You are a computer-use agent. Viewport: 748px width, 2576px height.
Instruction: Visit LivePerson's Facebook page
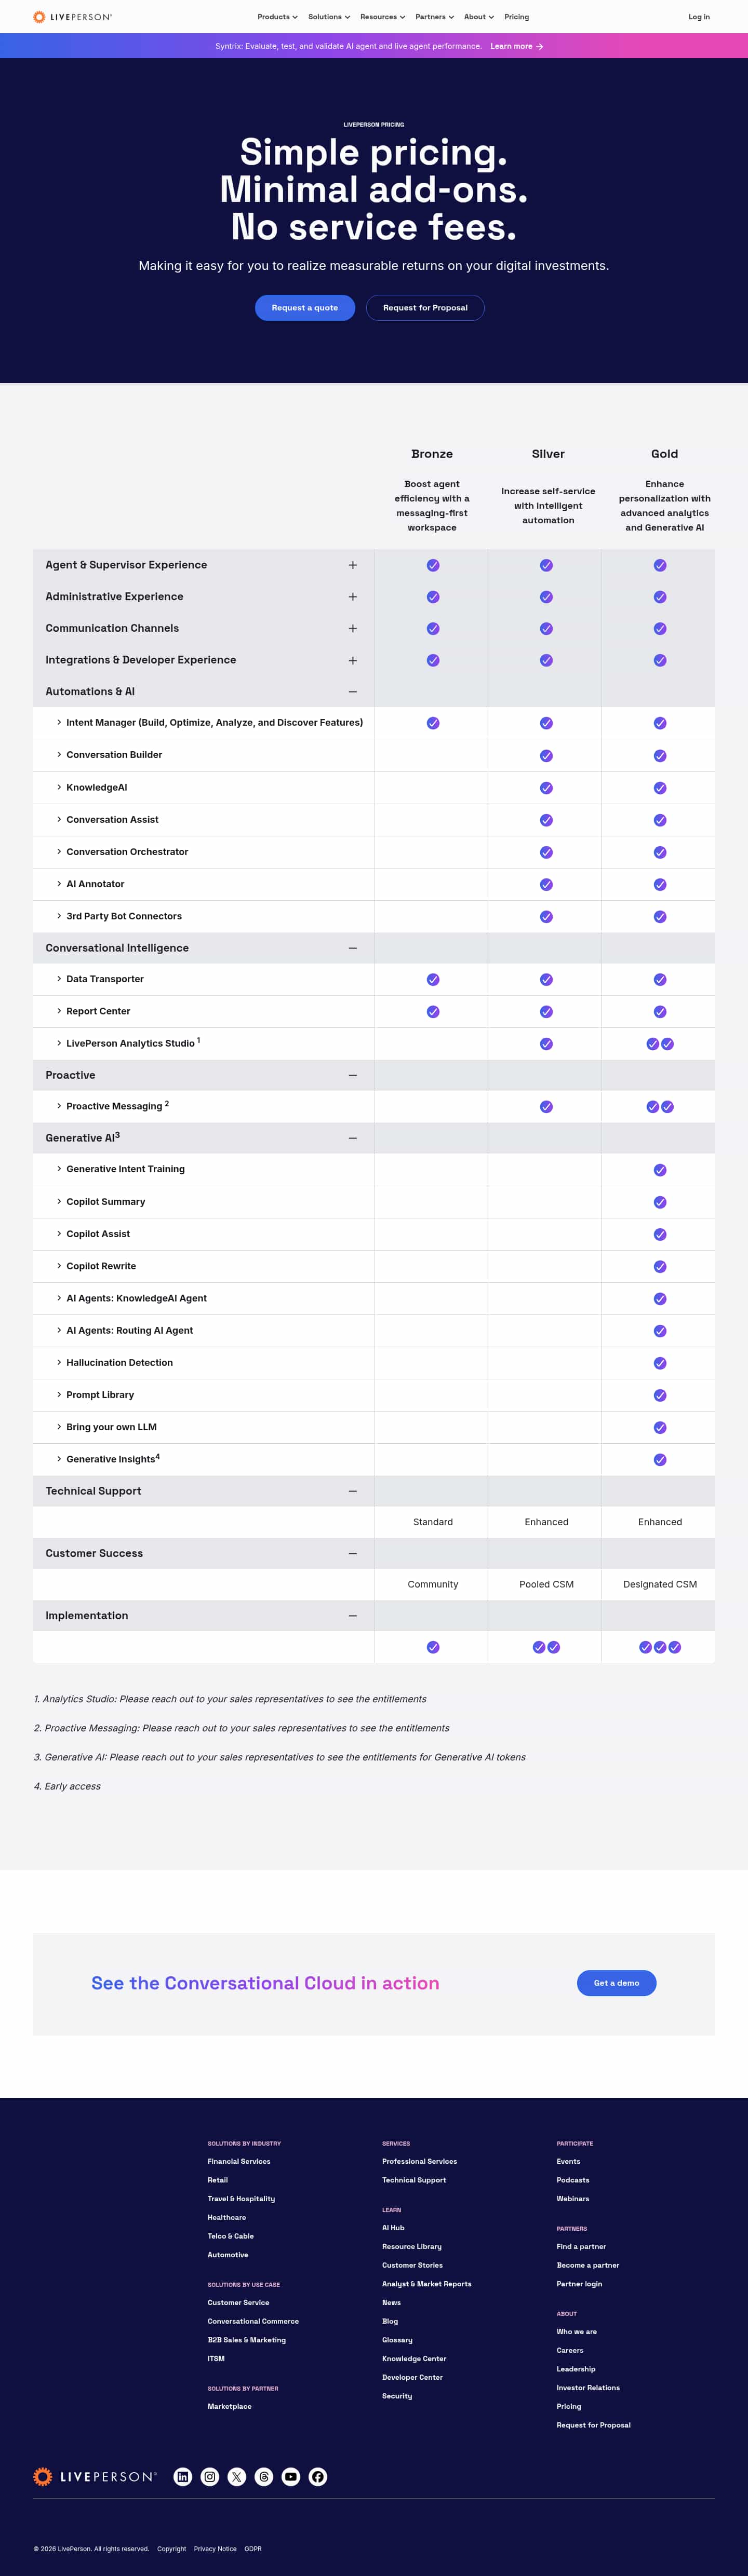pos(318,2476)
